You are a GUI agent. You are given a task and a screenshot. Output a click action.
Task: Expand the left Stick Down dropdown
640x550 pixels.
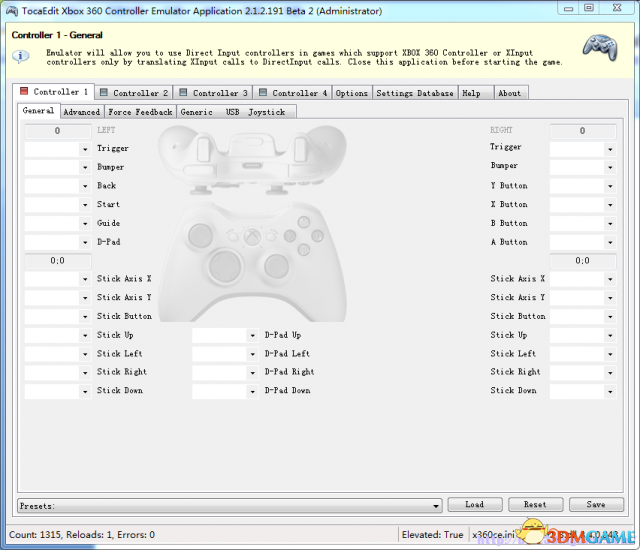click(x=85, y=392)
